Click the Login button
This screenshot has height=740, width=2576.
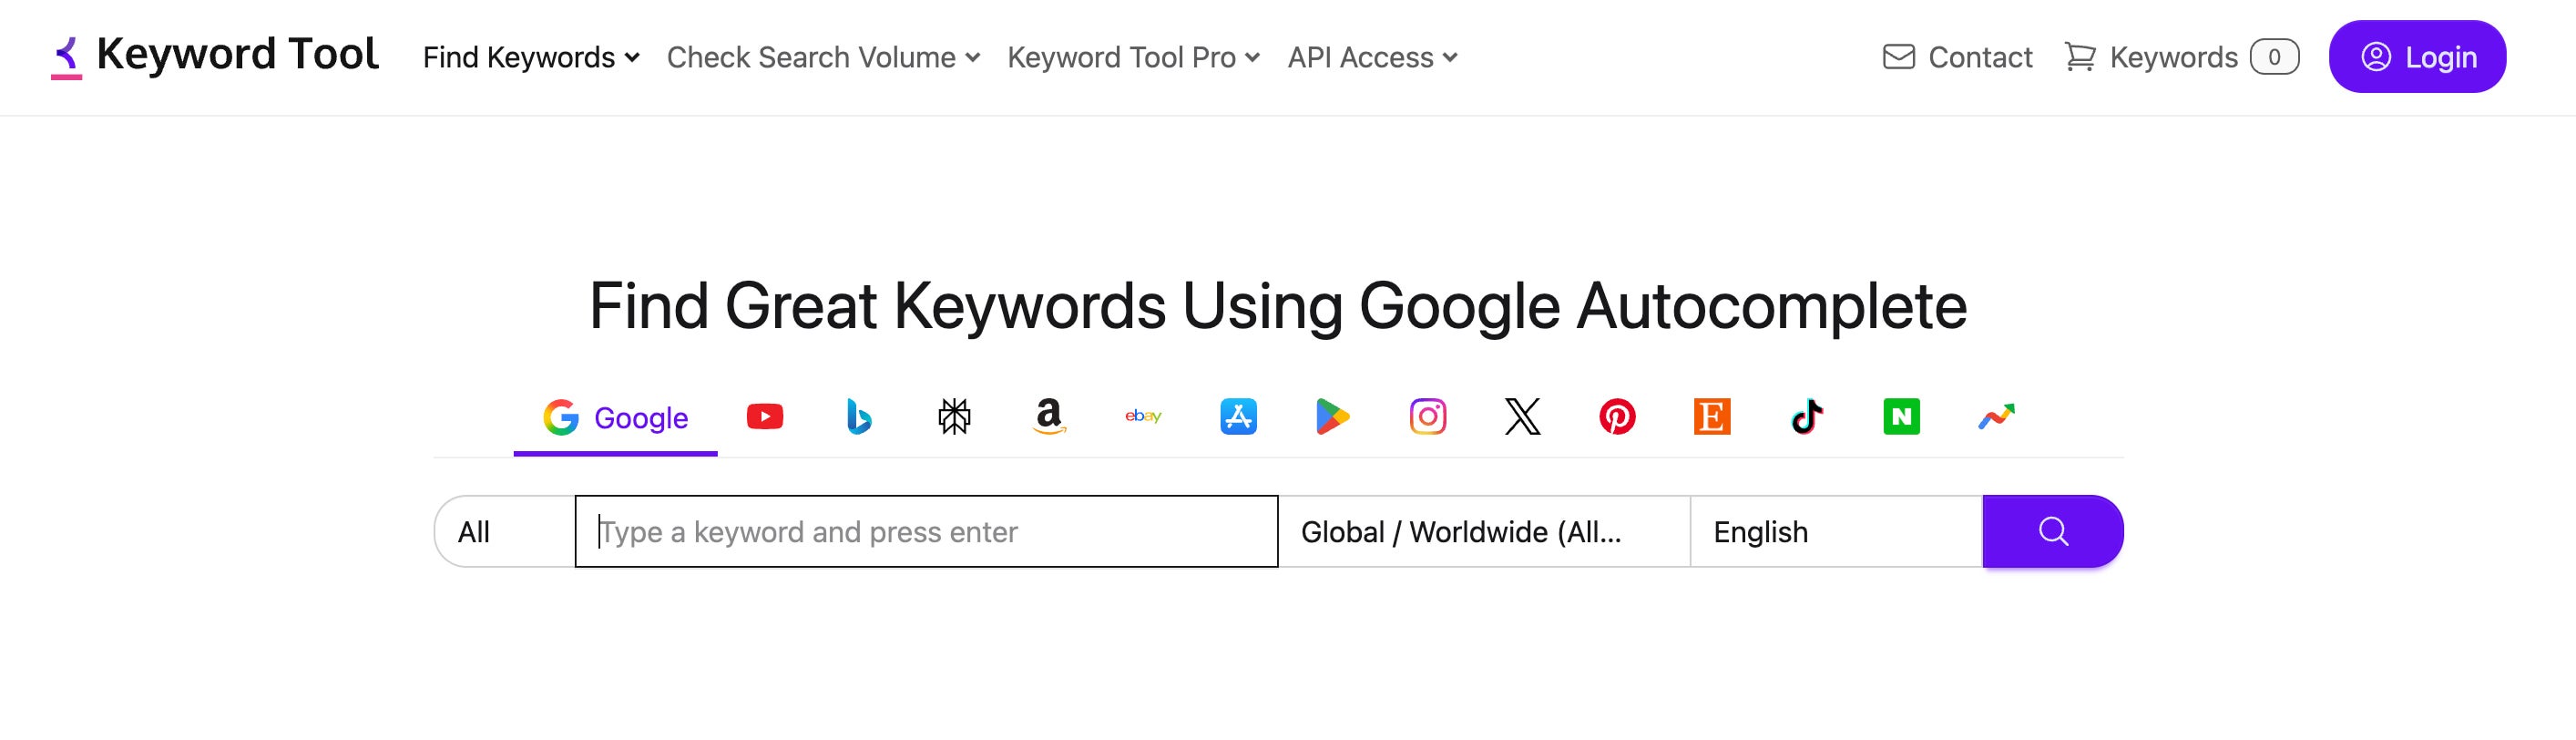pos(2417,57)
